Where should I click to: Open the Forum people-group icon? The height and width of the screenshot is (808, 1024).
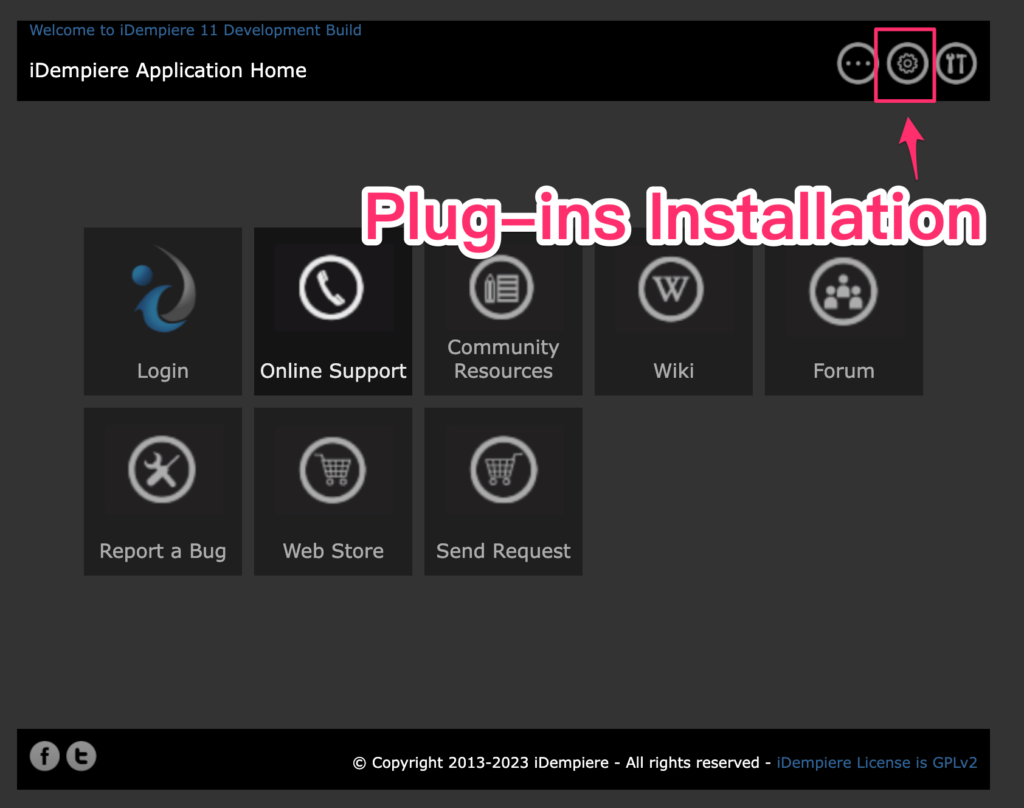843,293
